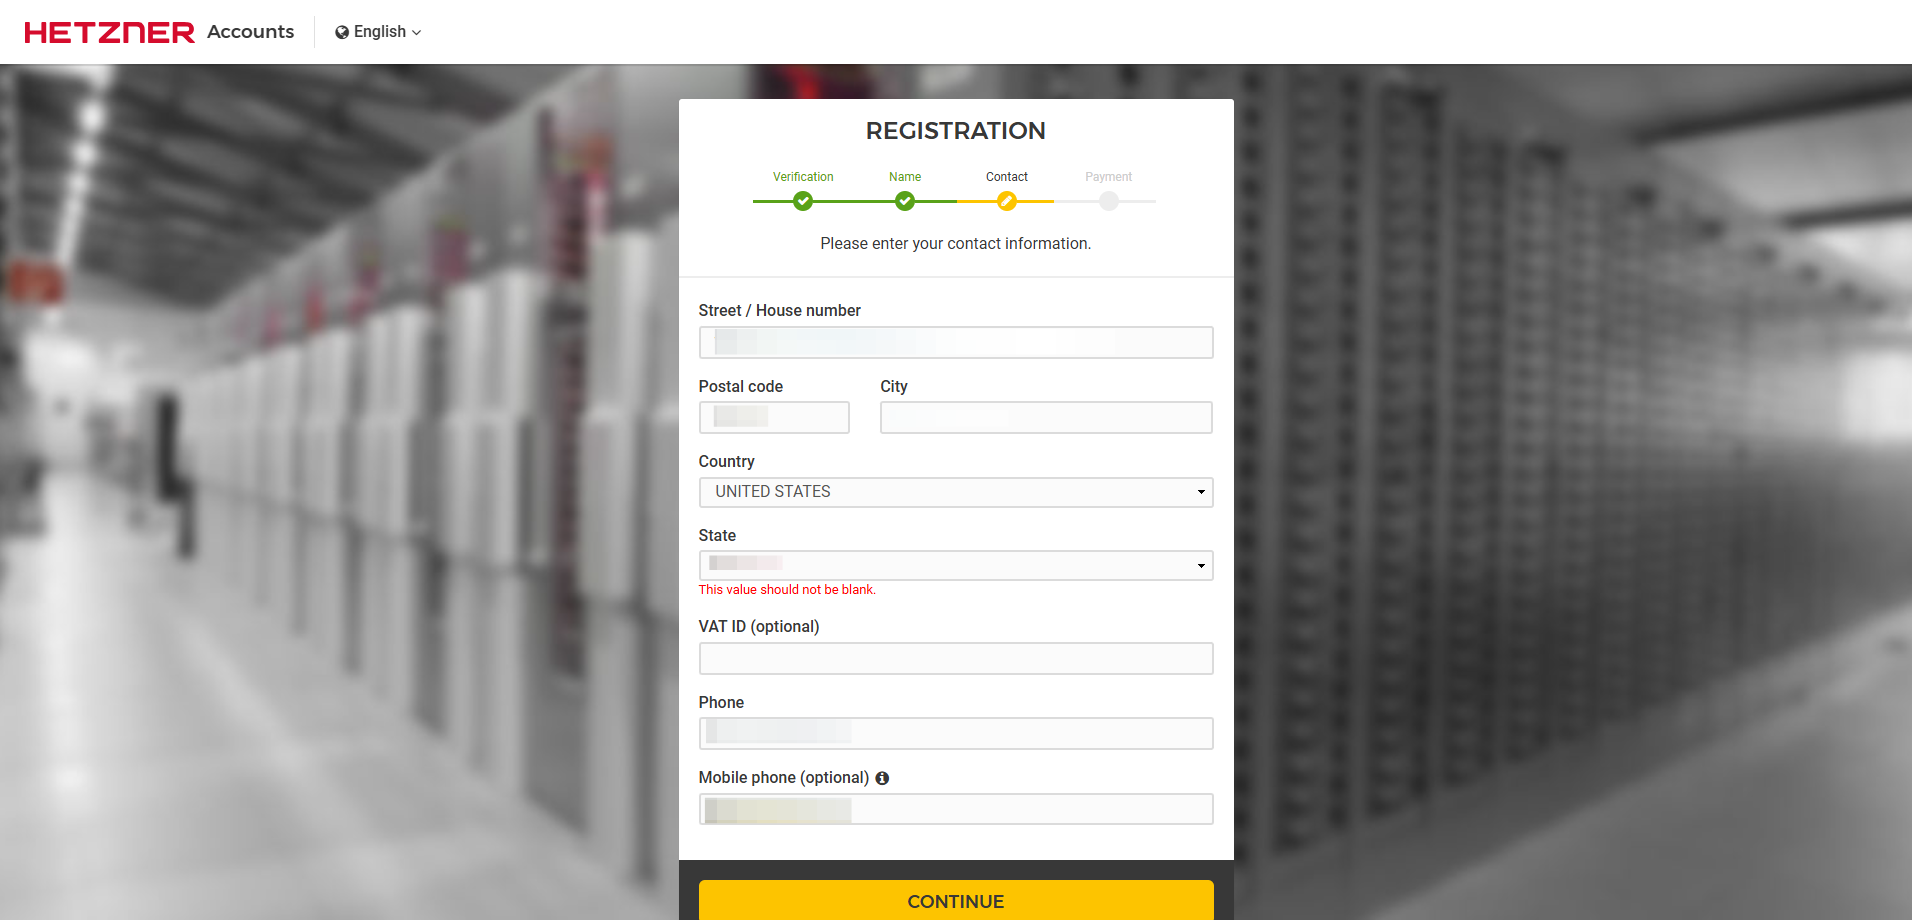The height and width of the screenshot is (920, 1912).
Task: Select the Payment step label
Action: [1108, 176]
